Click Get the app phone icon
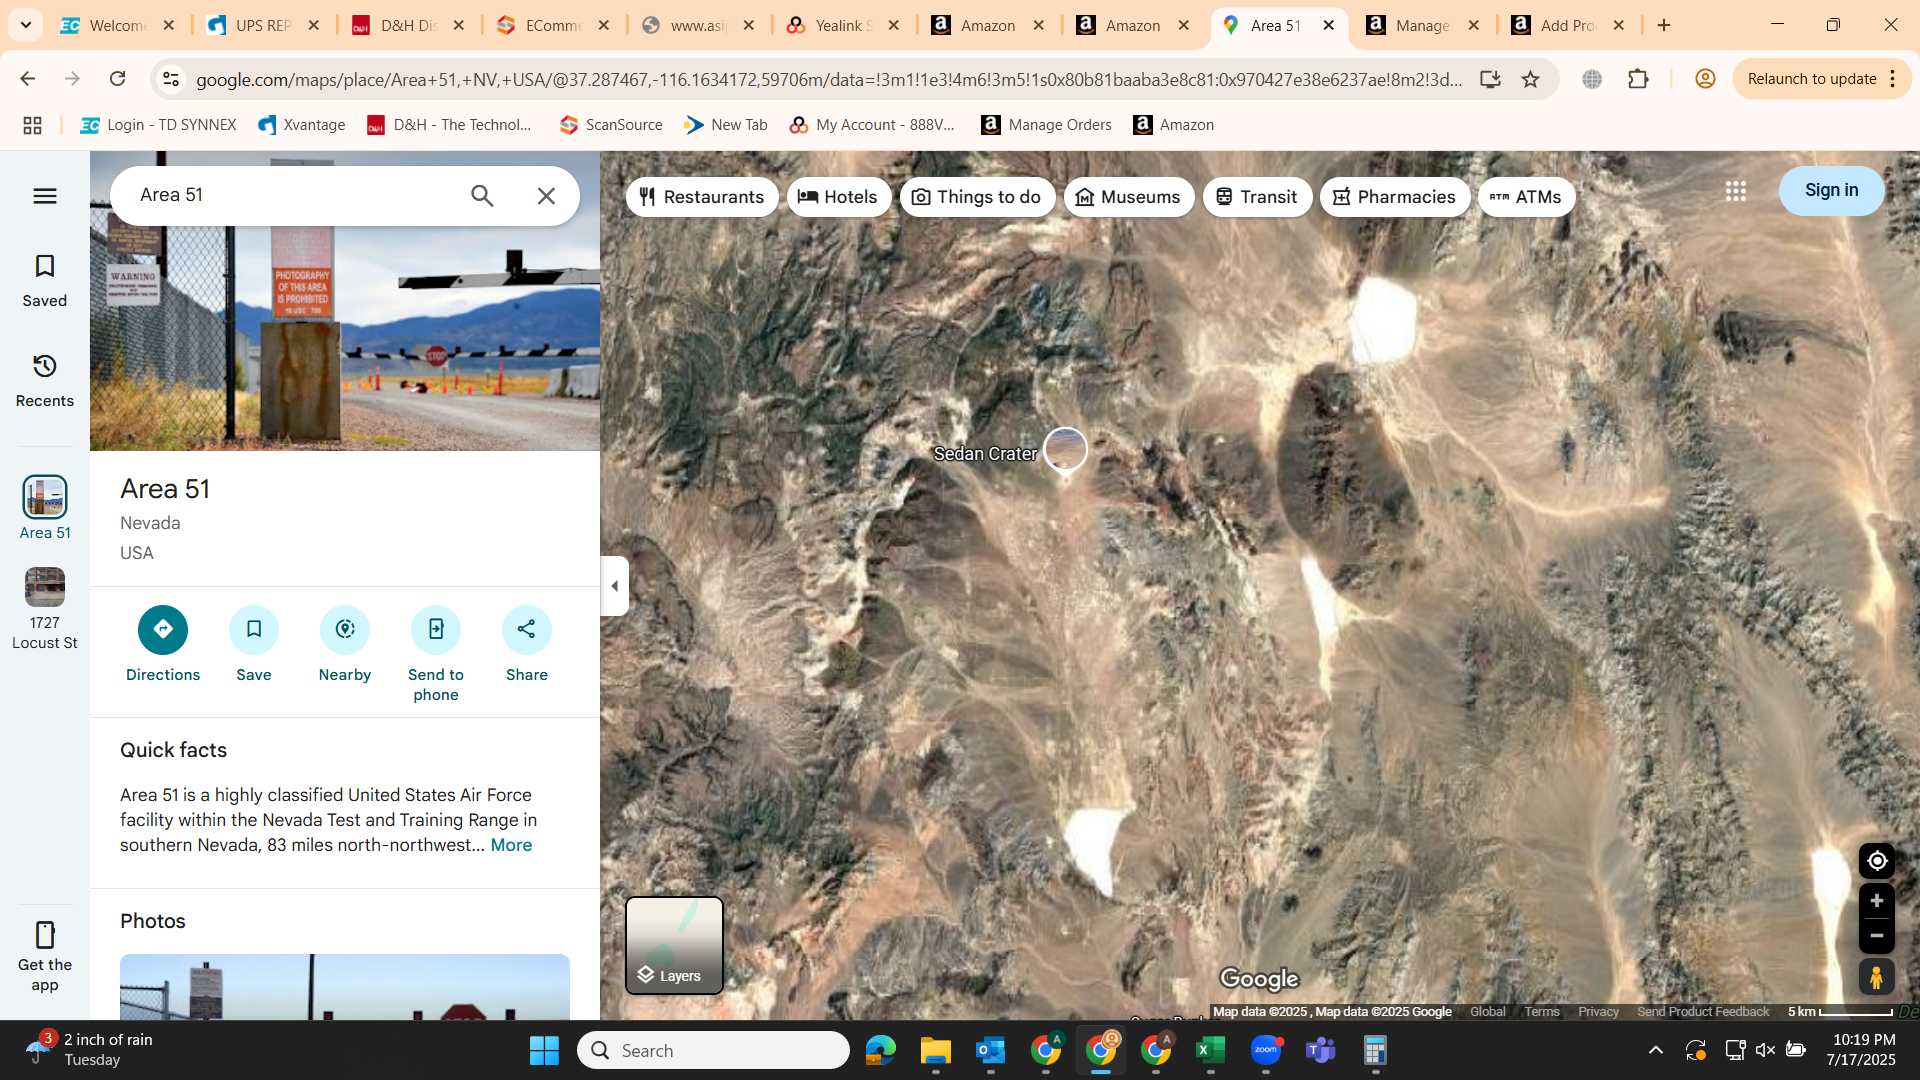This screenshot has width=1920, height=1080. [45, 935]
